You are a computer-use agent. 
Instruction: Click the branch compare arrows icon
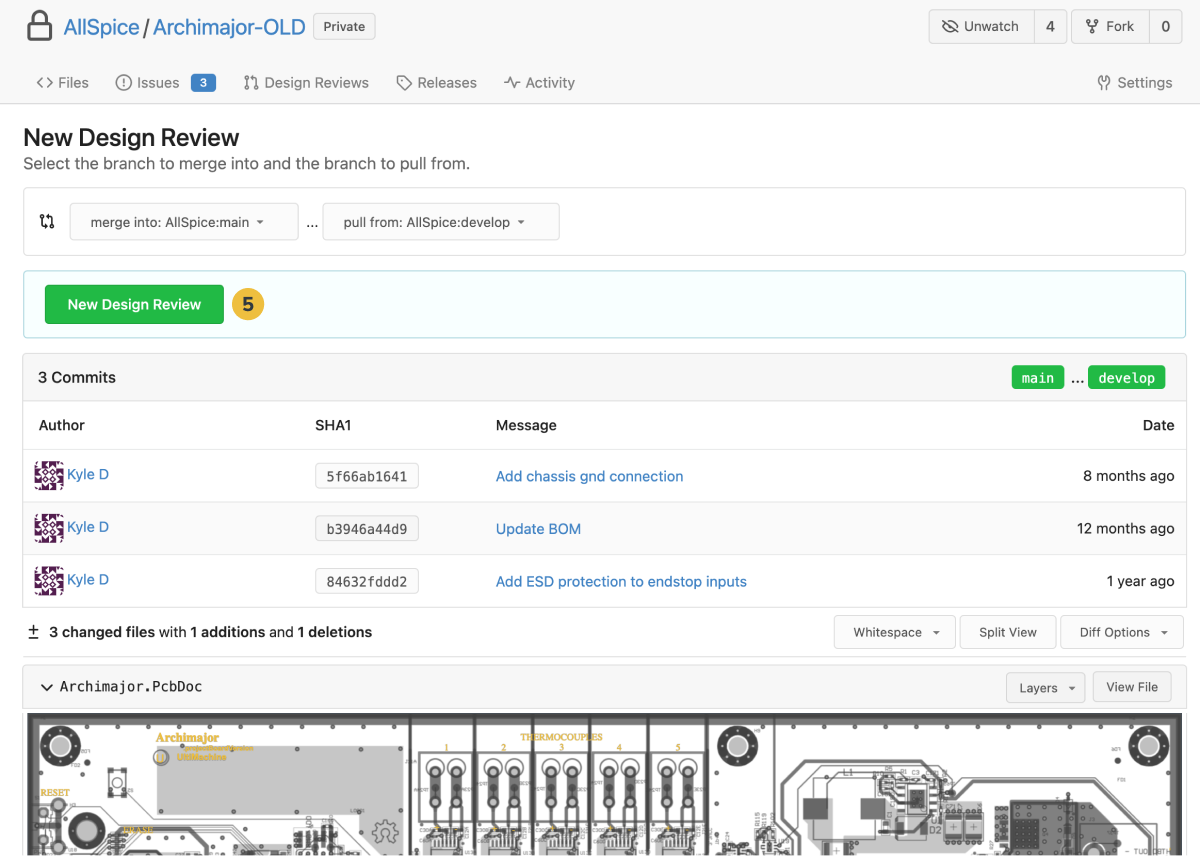[47, 222]
